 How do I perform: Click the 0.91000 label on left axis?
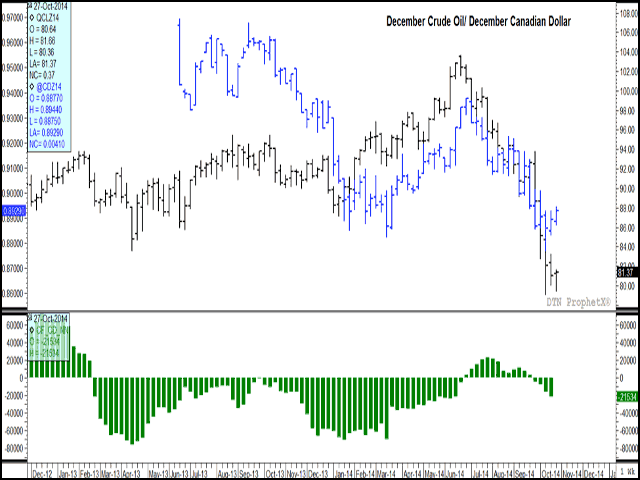12,168
